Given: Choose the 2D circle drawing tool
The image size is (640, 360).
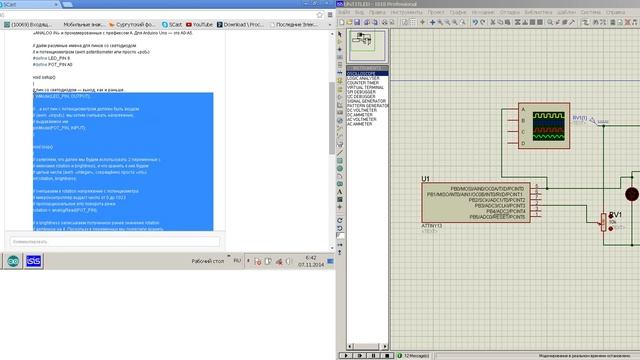Looking at the screenshot, I should point(340,168).
